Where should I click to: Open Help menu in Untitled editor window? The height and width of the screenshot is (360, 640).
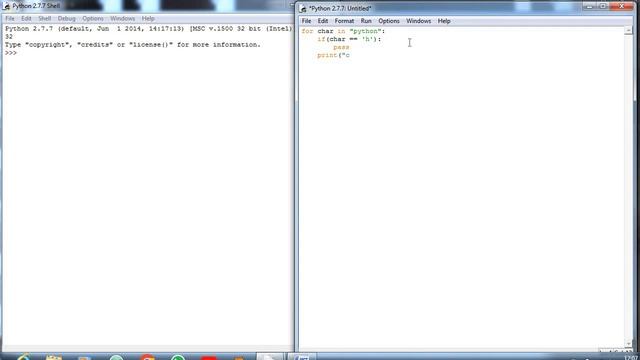(x=444, y=21)
